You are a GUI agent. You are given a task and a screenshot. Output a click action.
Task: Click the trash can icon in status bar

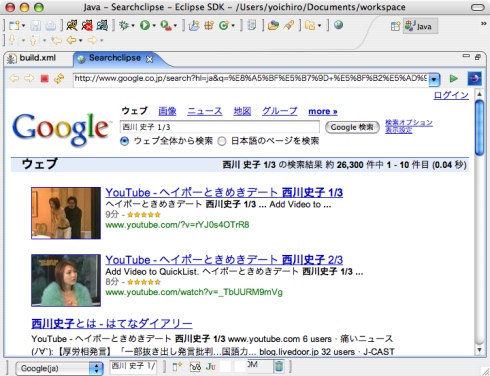click(x=279, y=367)
